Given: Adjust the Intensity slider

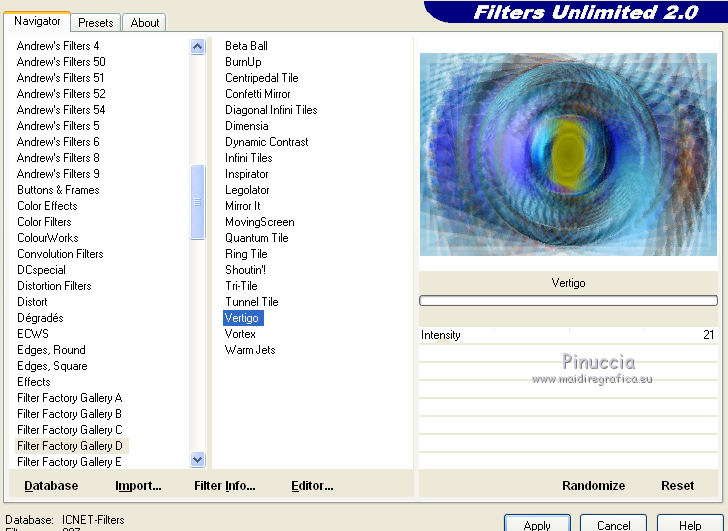Looking at the screenshot, I should click(x=568, y=335).
